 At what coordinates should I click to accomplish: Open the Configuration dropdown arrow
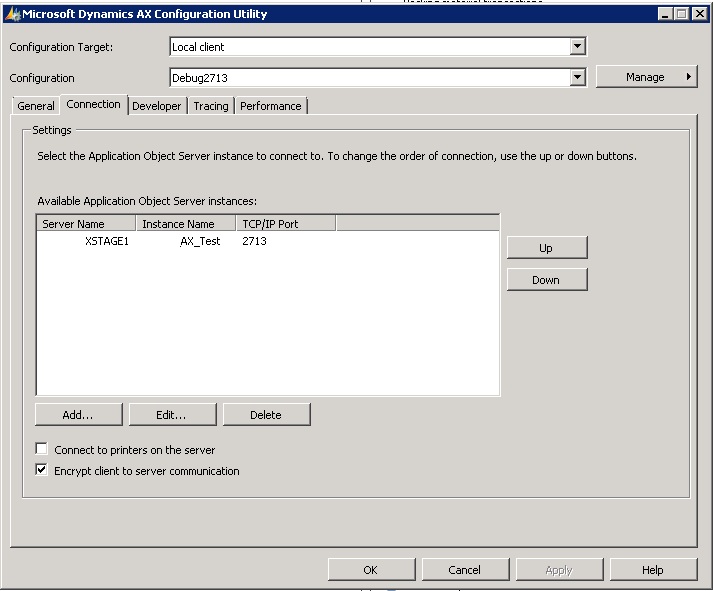coord(577,77)
